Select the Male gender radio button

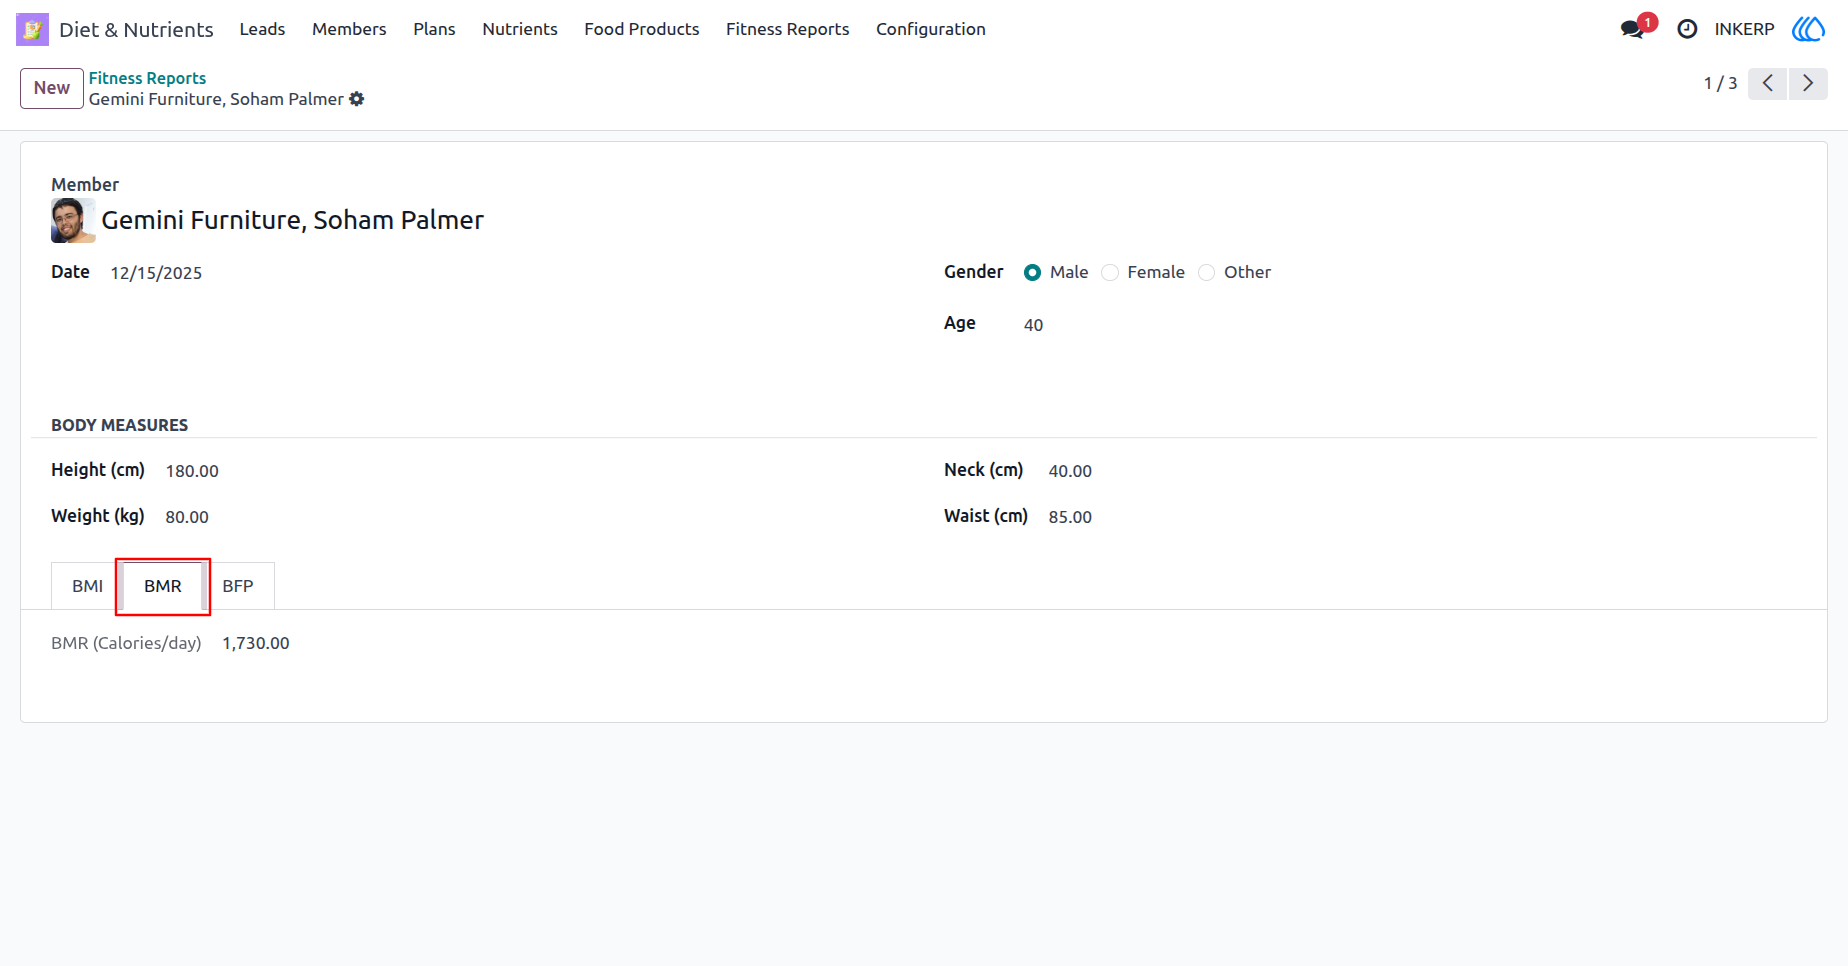(x=1032, y=272)
